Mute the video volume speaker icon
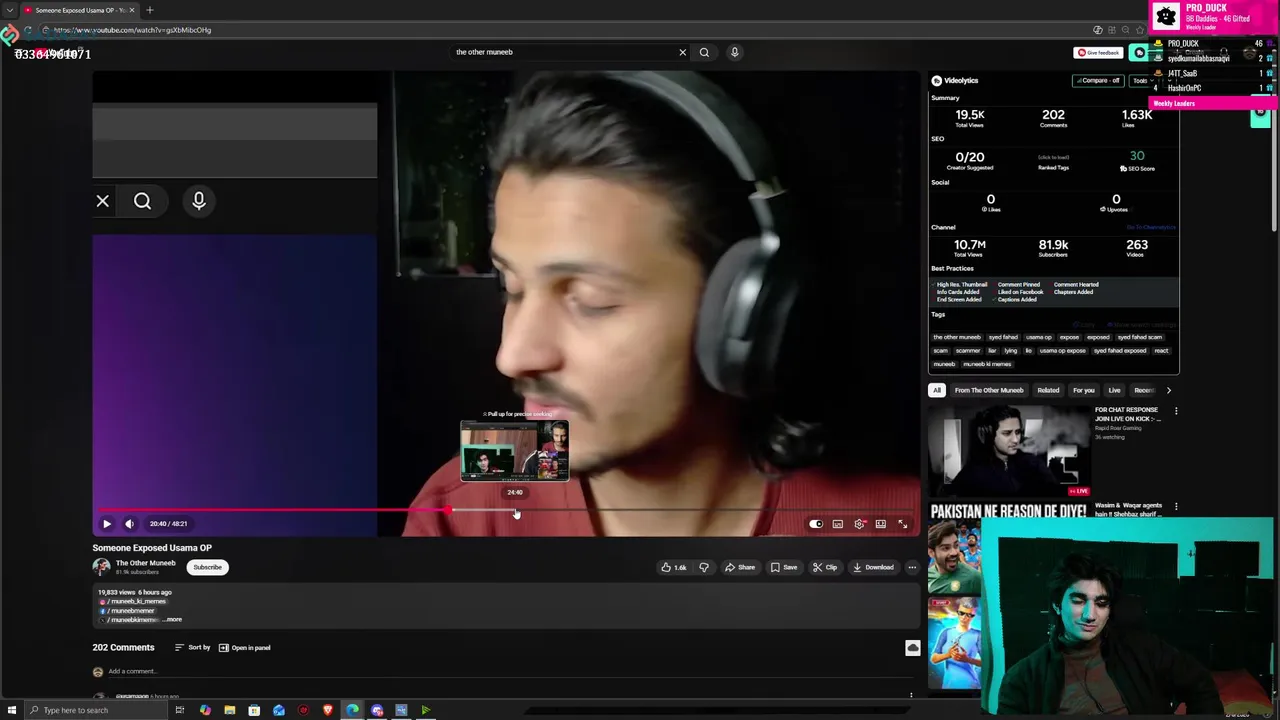1280x720 pixels. pos(129,524)
